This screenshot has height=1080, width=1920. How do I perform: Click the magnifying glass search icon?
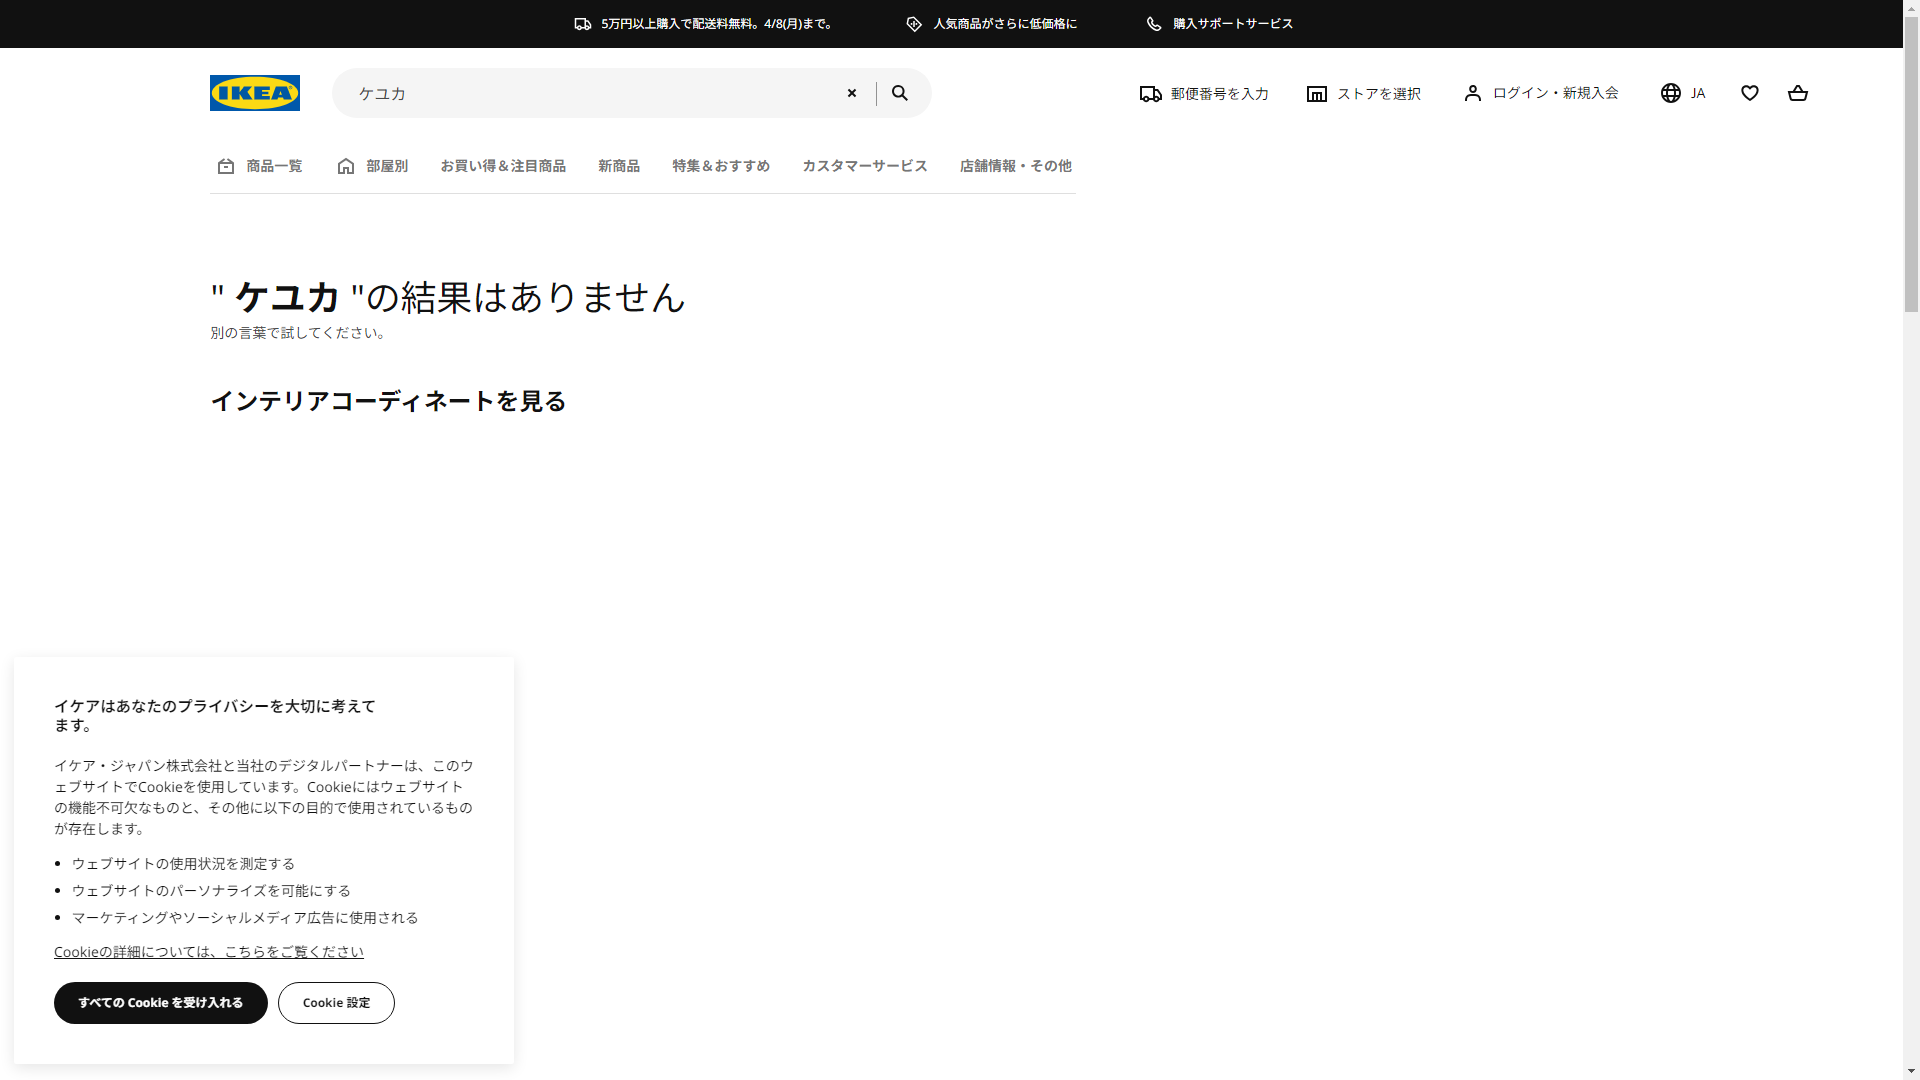900,93
